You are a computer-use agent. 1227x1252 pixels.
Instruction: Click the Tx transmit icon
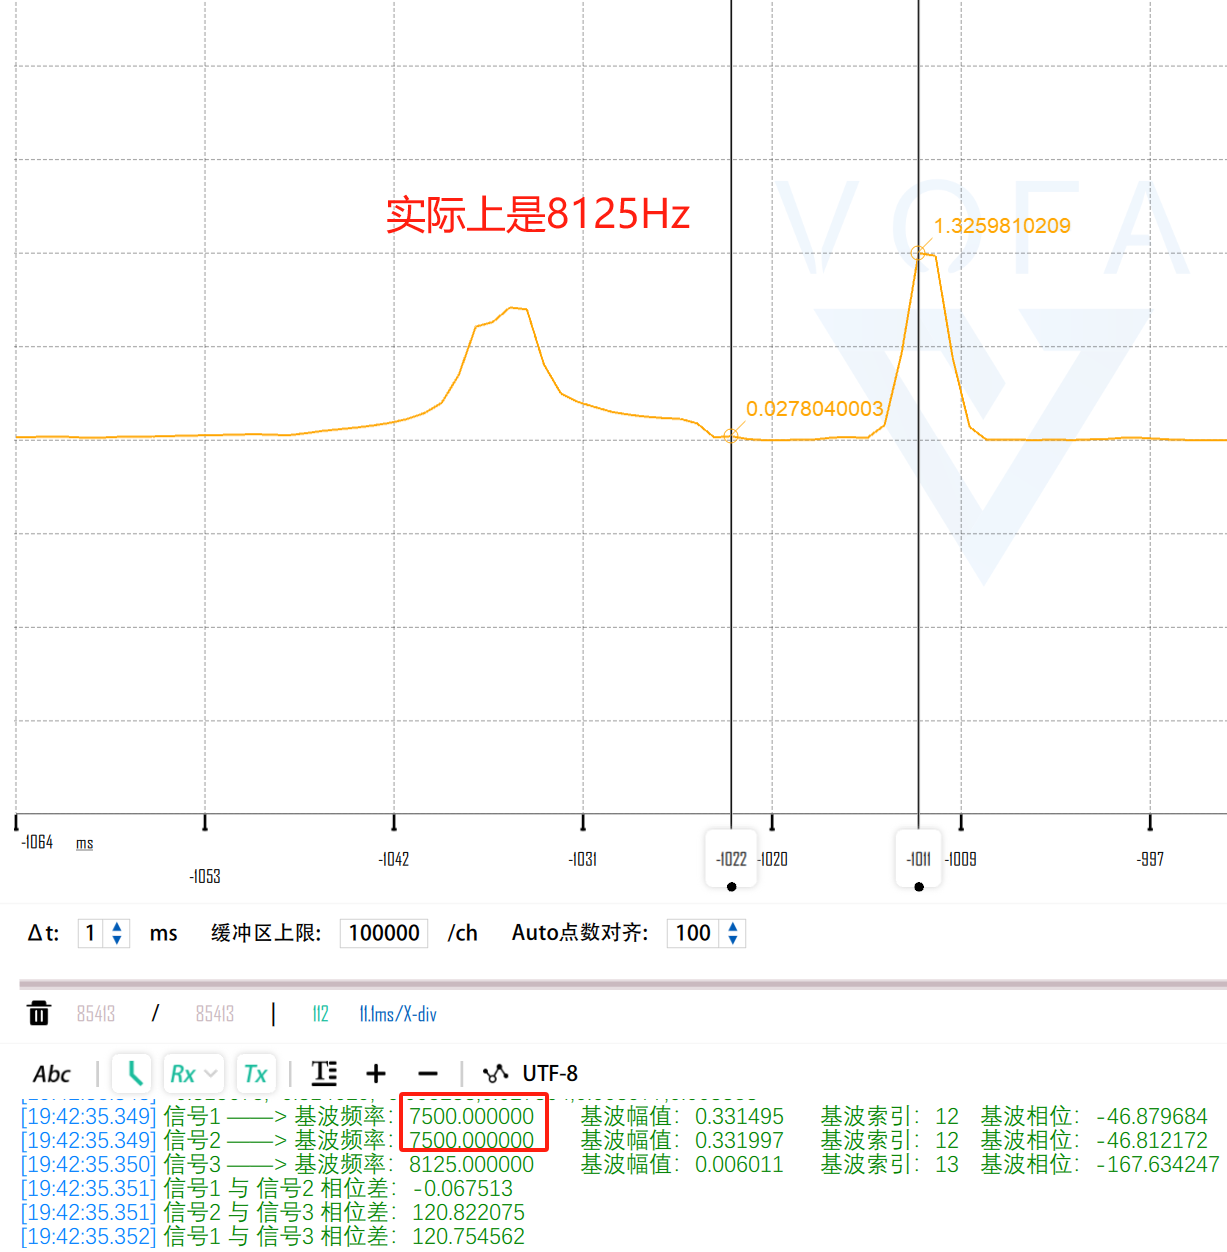pyautogui.click(x=256, y=1073)
